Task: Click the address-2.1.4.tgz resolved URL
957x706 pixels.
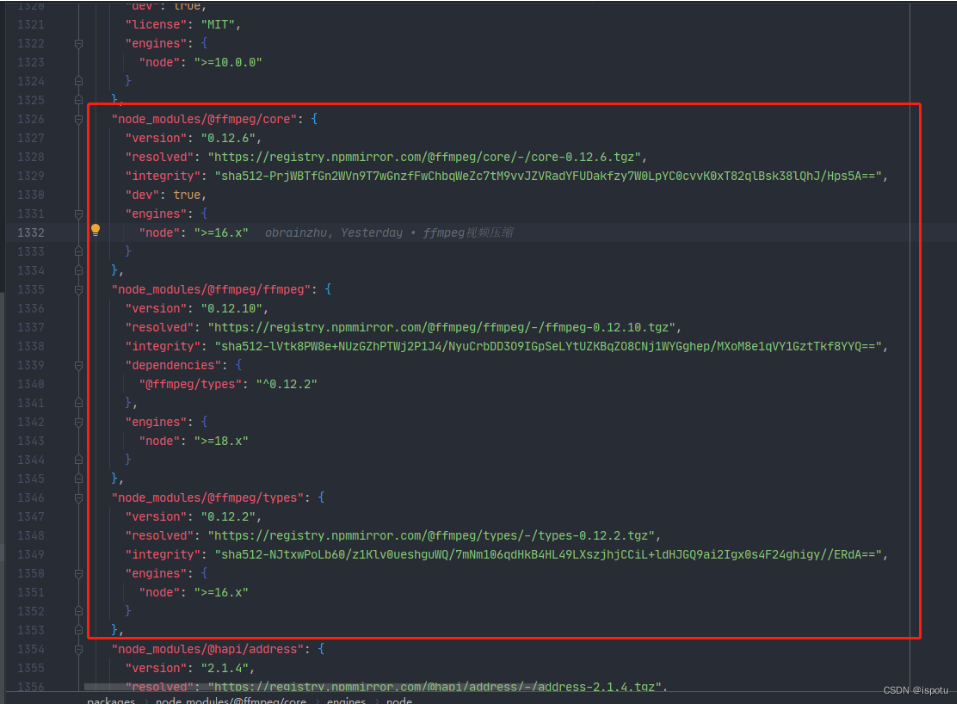Action: (x=435, y=686)
